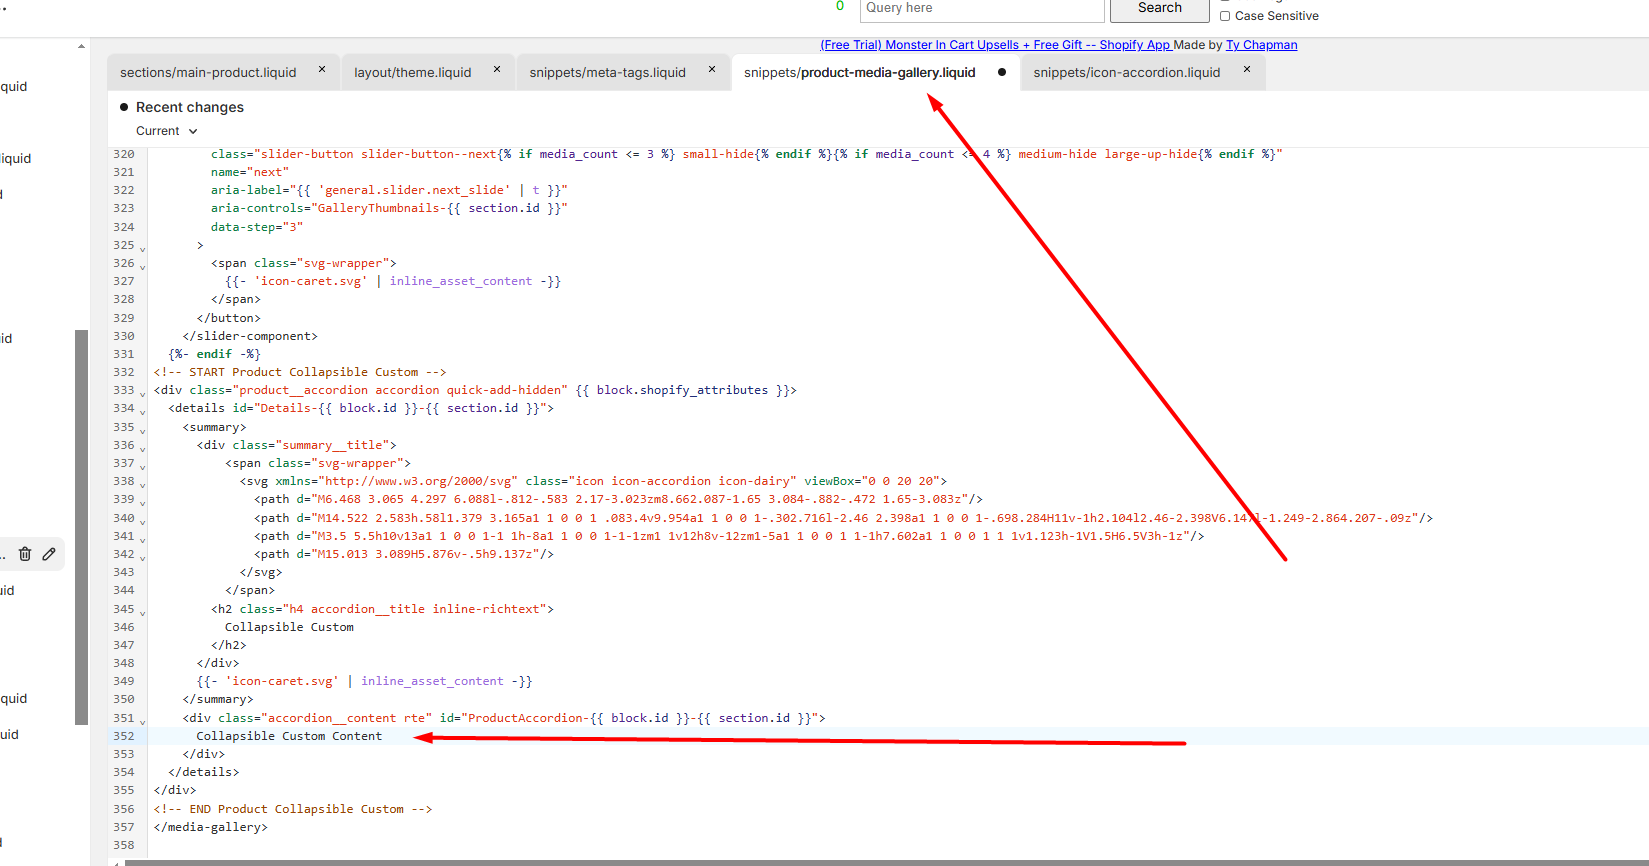Screen dimensions: 1649x866
Task: Collapse code fold at line 325
Action: click(142, 248)
